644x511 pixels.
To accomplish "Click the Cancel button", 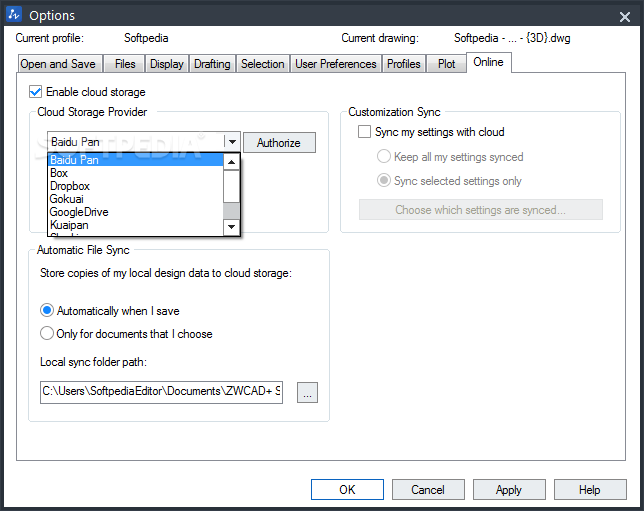I will coord(428,490).
